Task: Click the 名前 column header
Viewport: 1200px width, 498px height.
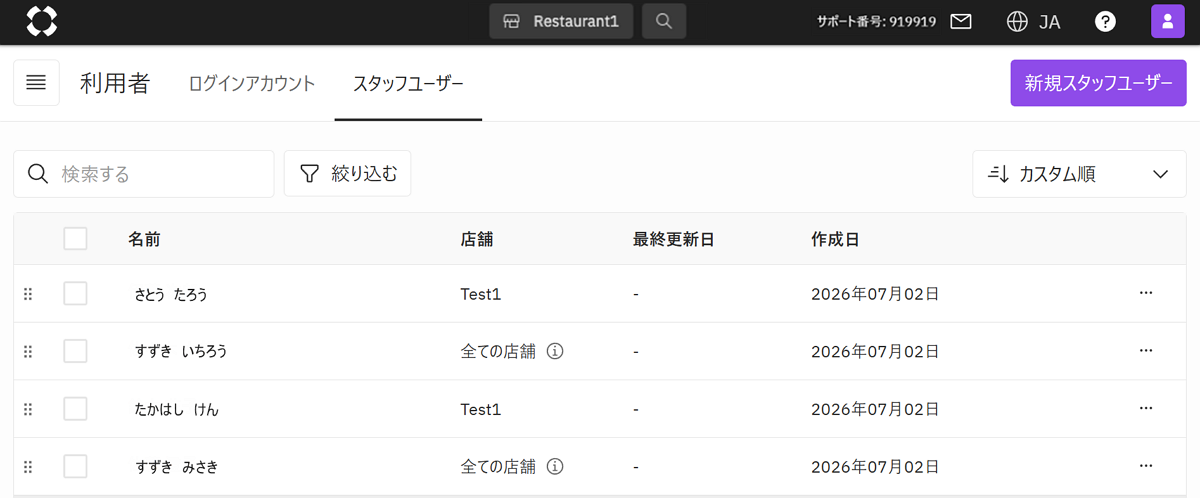Action: pyautogui.click(x=144, y=239)
